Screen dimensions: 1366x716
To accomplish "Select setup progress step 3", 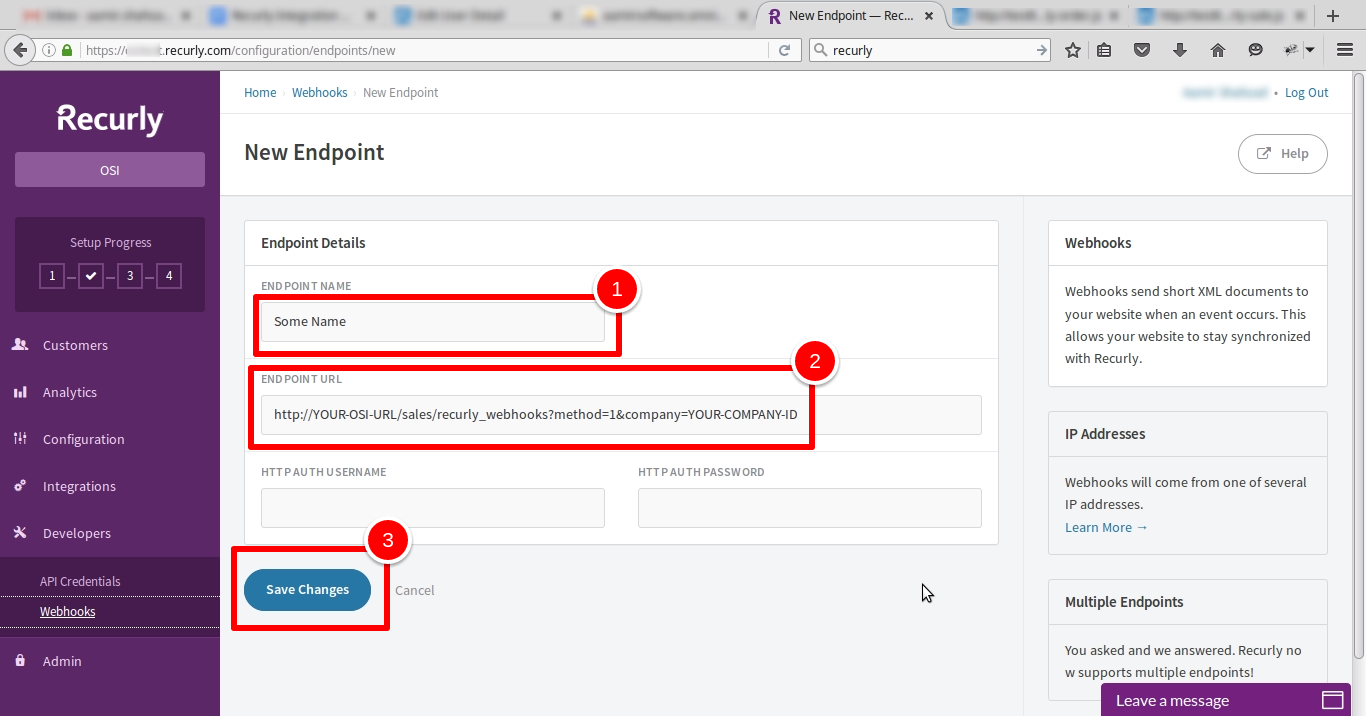I will tap(129, 276).
